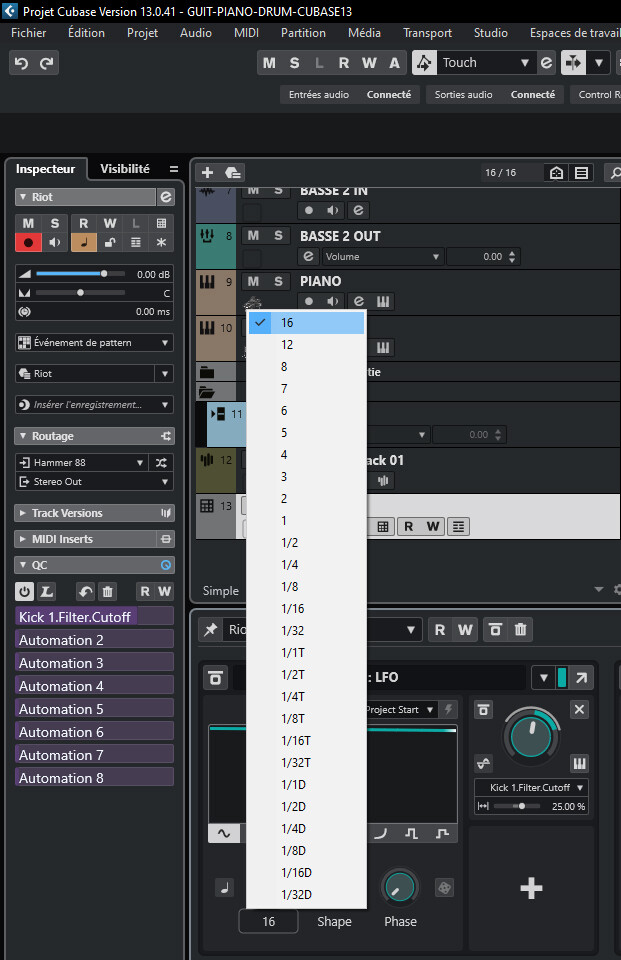Toggle global Mute M in toolbar
Viewport: 621px width, 960px height.
pos(269,62)
